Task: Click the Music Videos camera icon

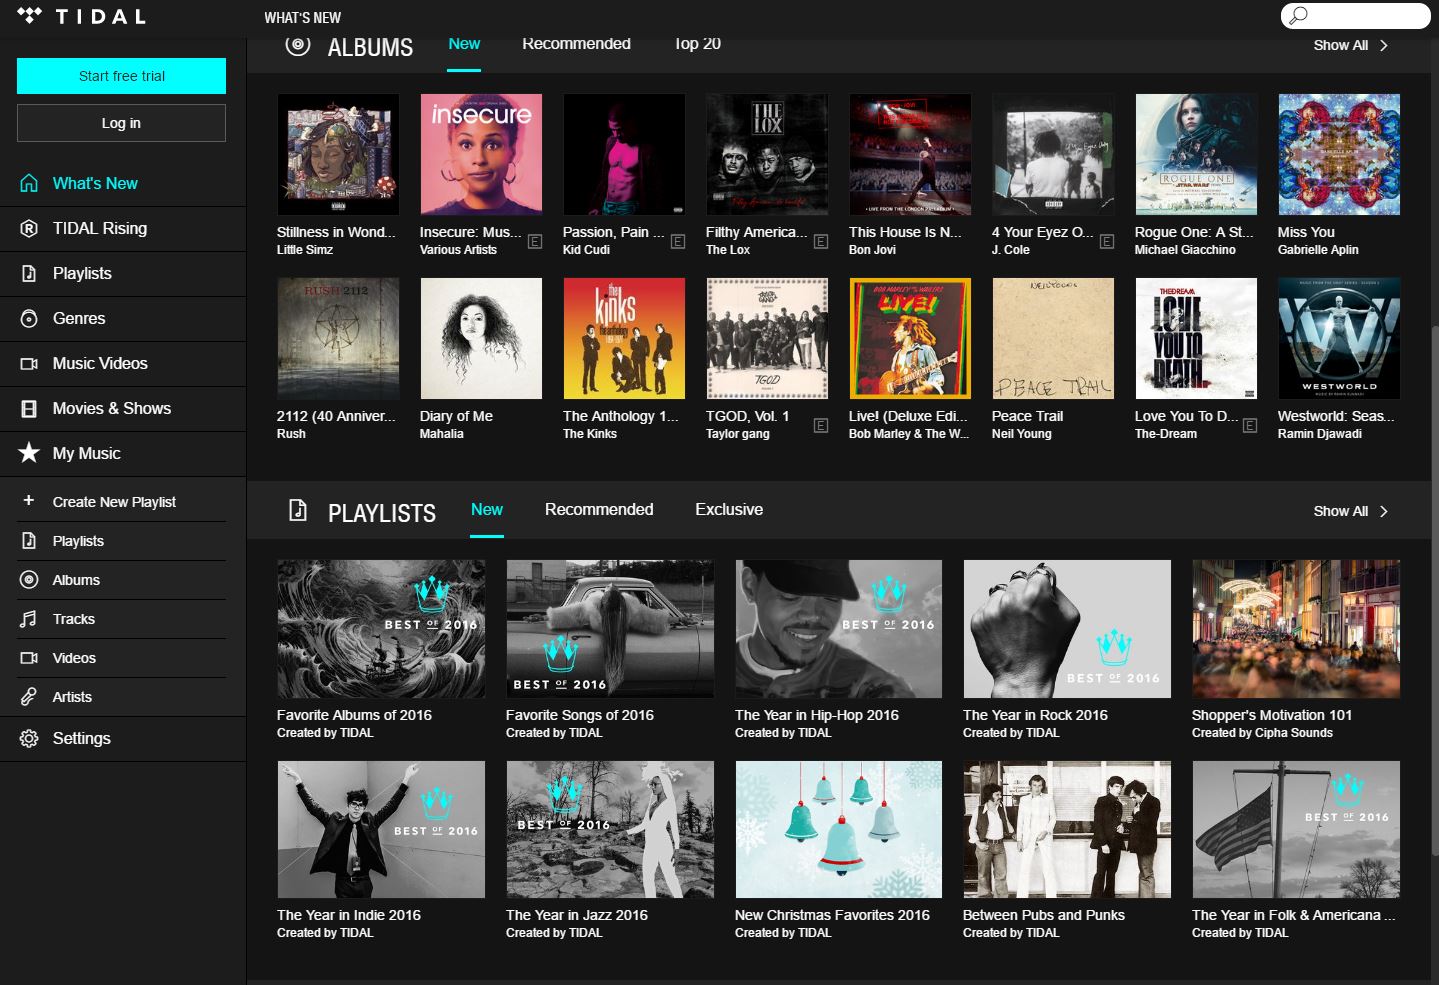Action: pyautogui.click(x=29, y=364)
